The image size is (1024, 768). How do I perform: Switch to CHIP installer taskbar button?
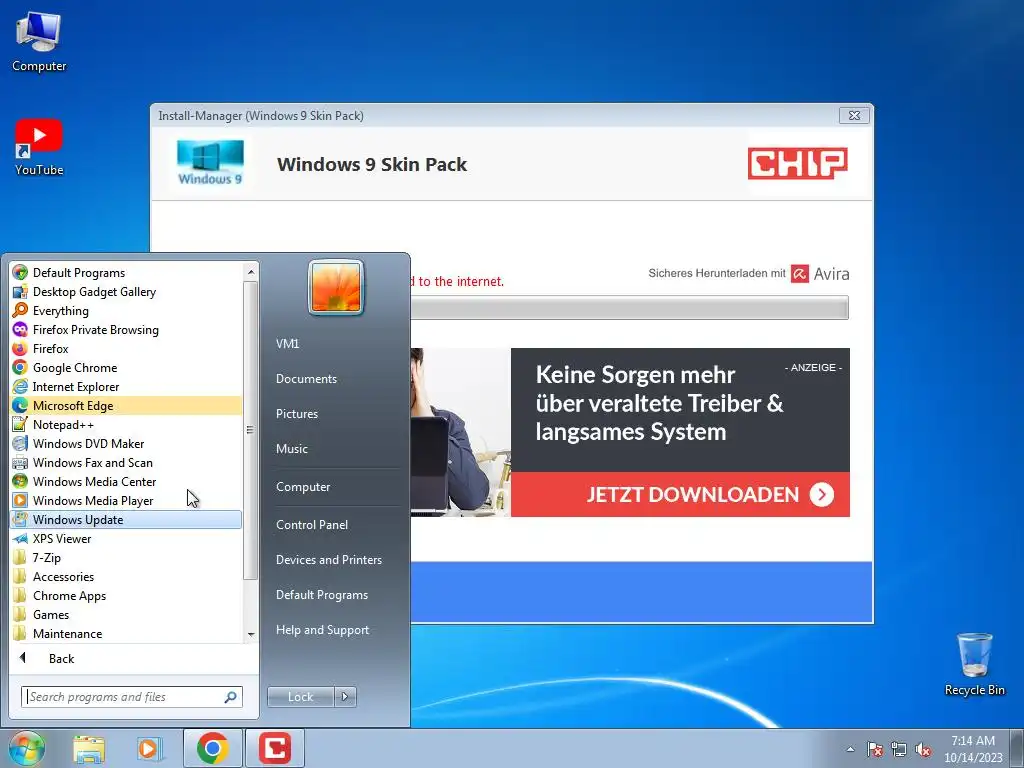pos(275,748)
